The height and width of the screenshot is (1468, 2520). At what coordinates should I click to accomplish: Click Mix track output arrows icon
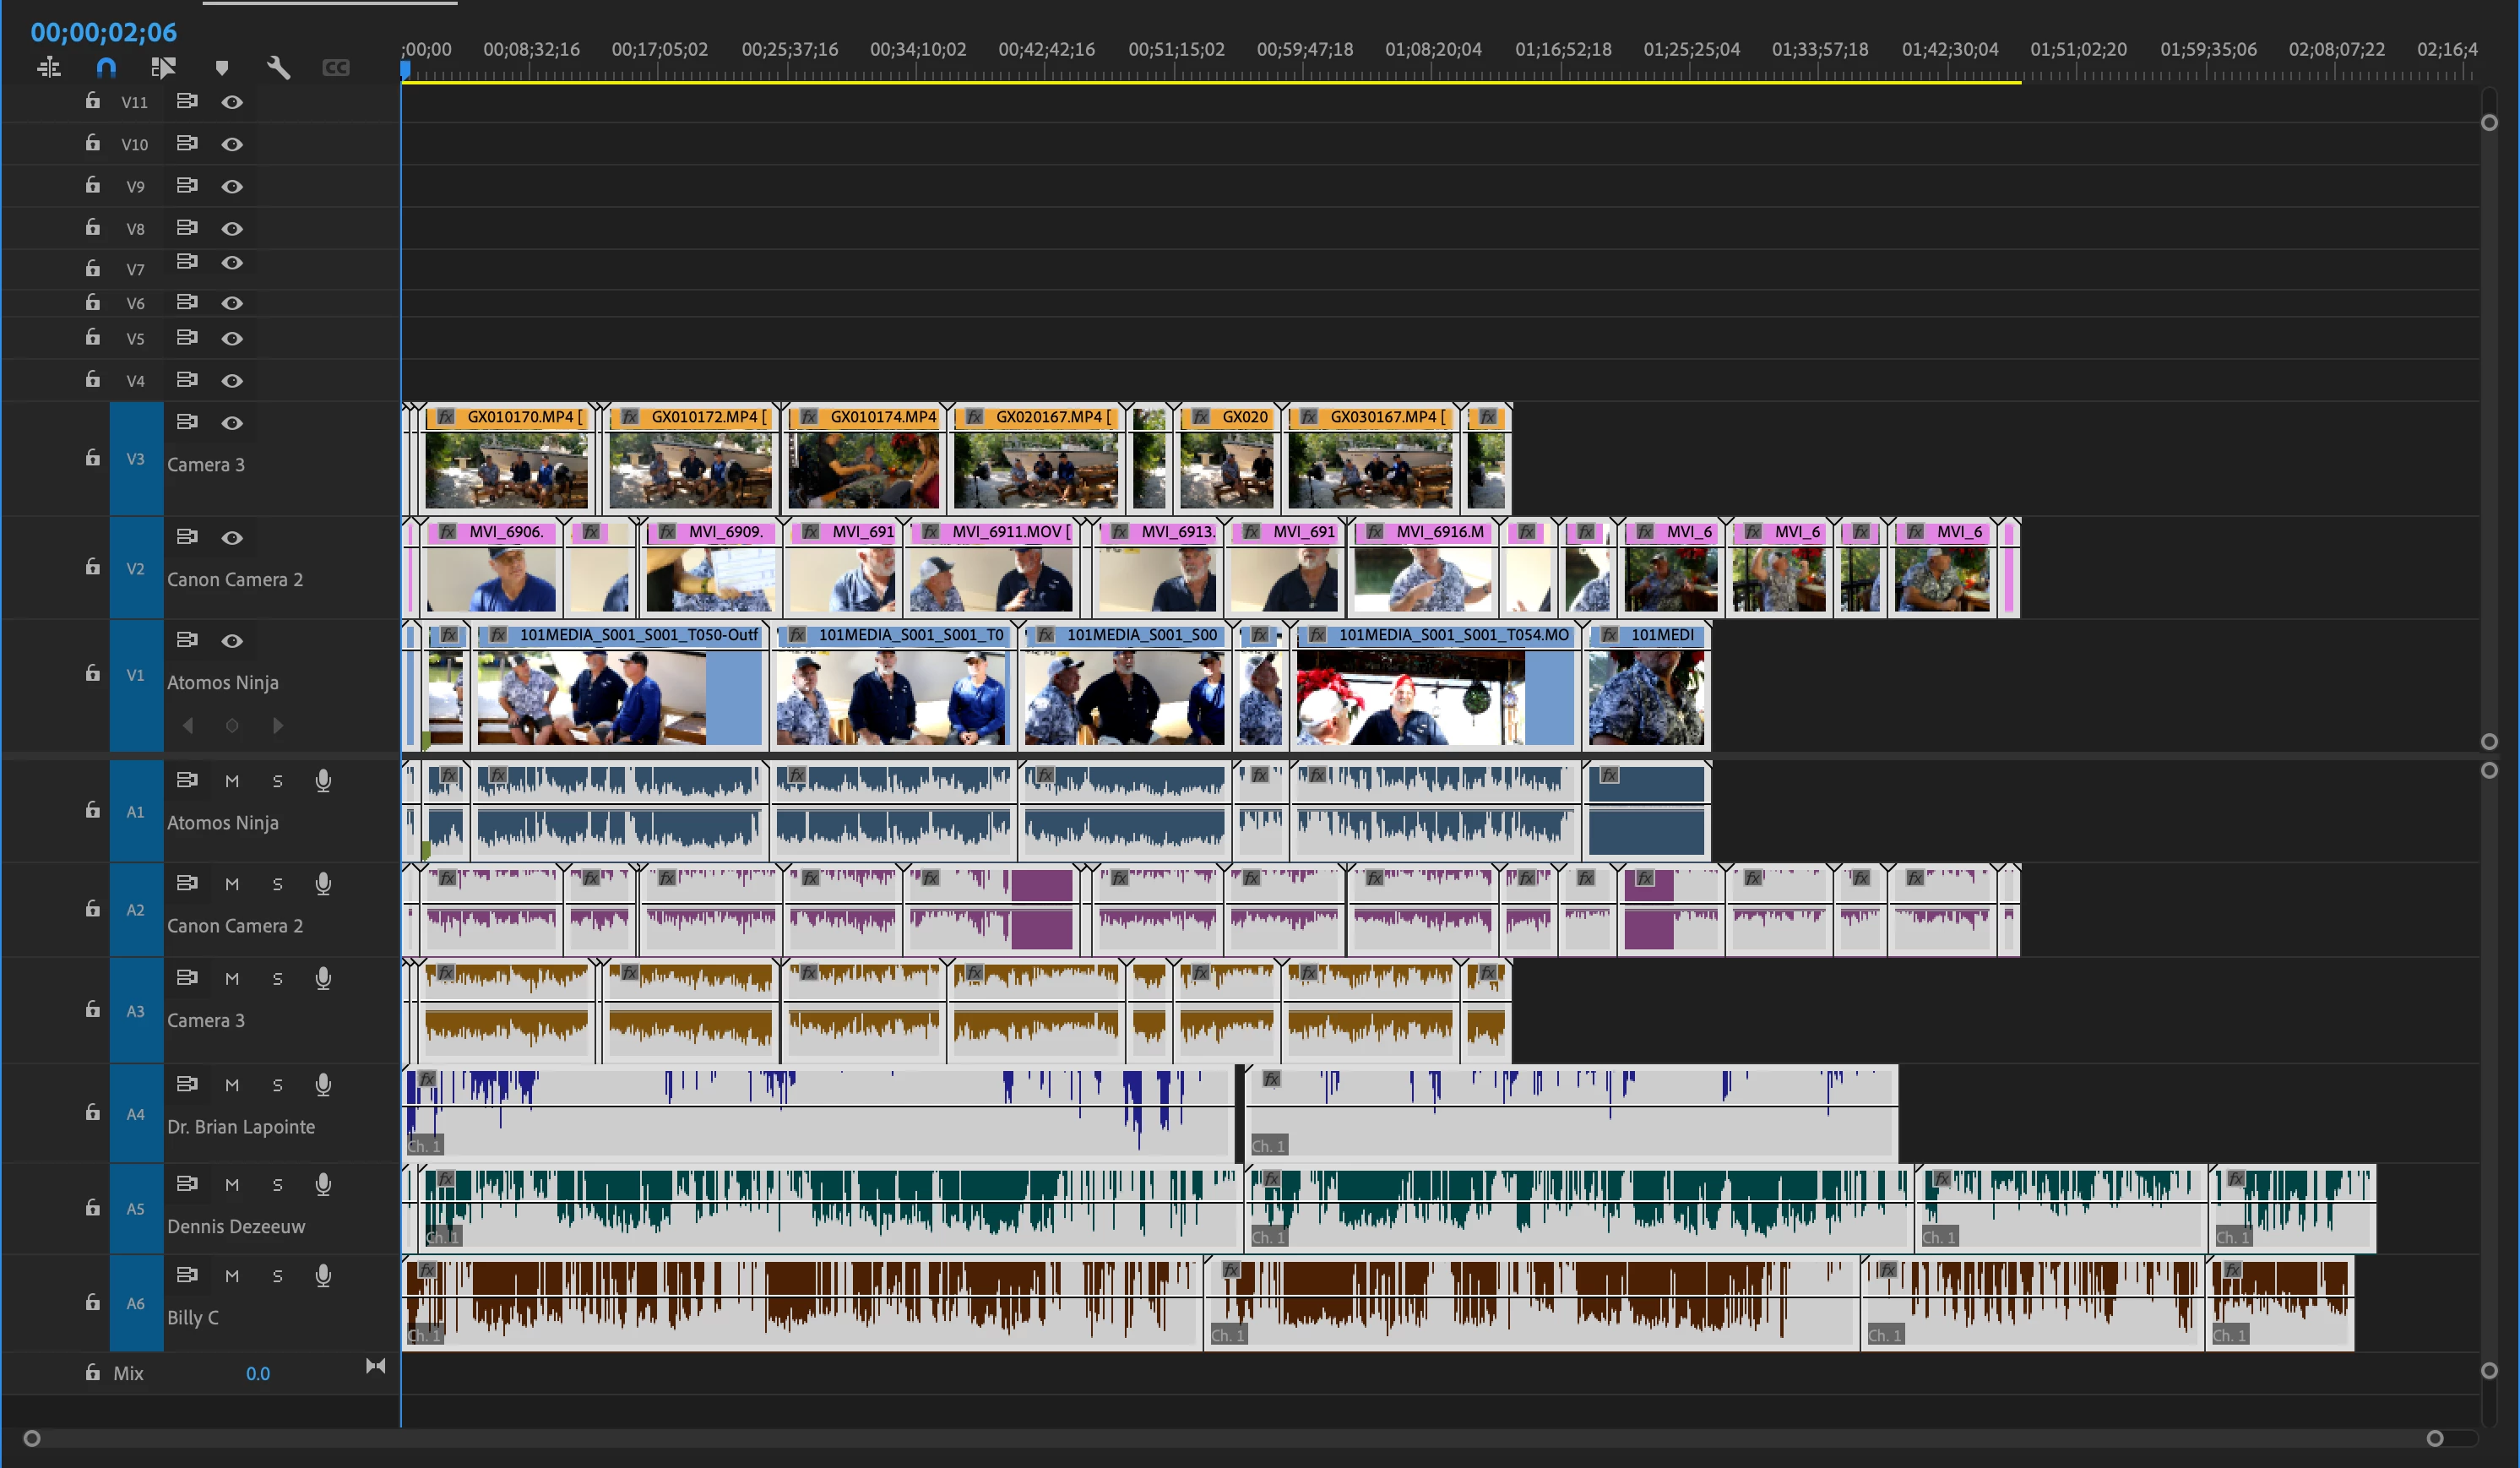pyautogui.click(x=376, y=1366)
